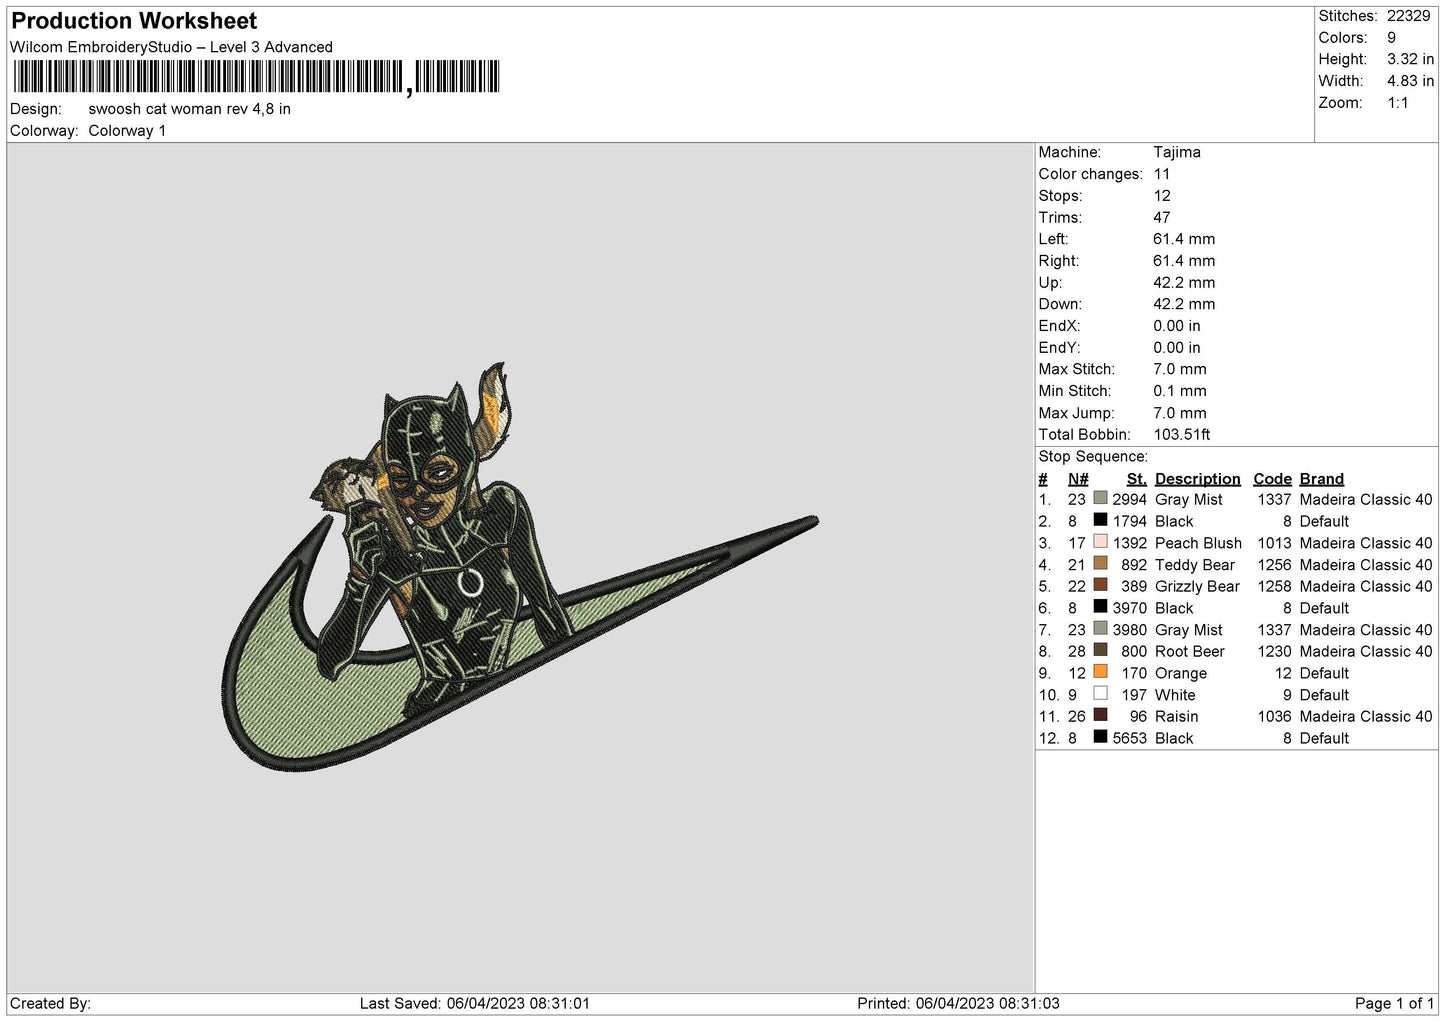
Task: Click the Brand column header
Action: point(1321,479)
